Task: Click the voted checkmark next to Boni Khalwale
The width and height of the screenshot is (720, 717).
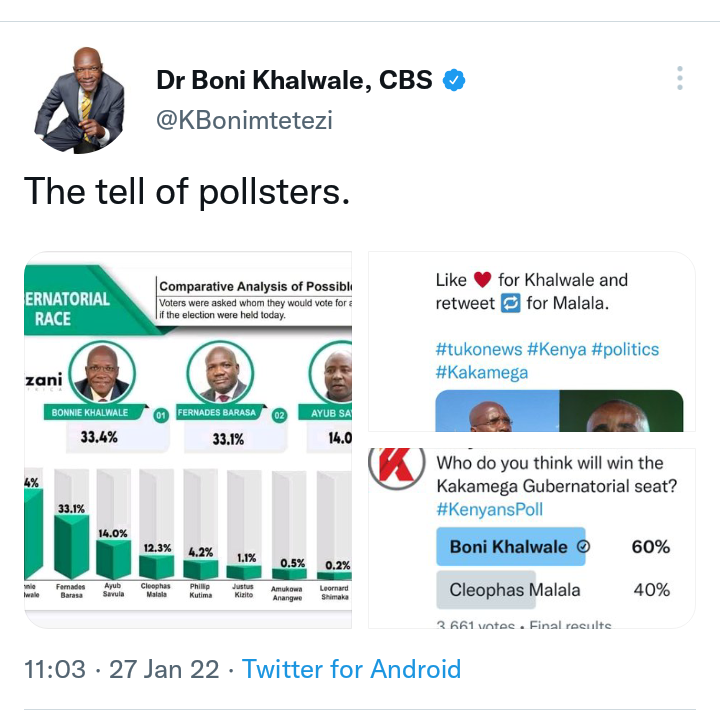Action: tap(583, 547)
